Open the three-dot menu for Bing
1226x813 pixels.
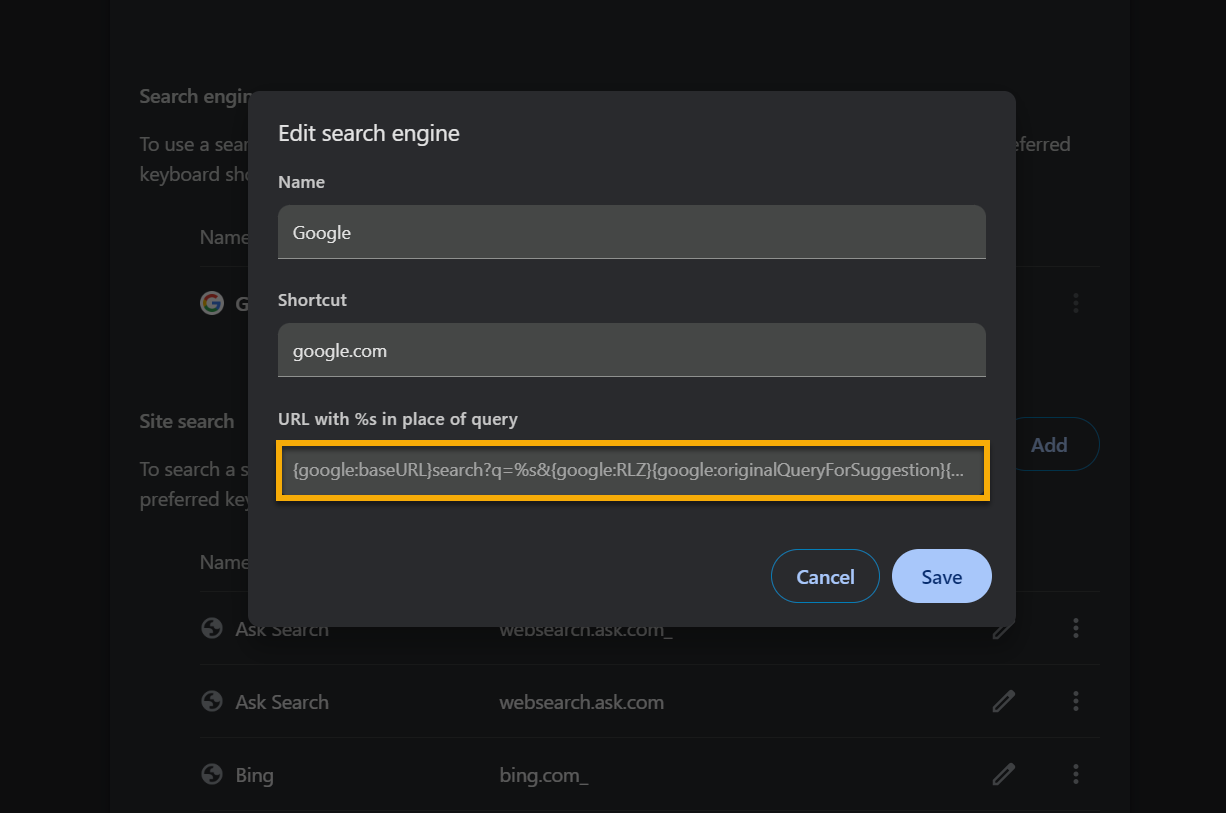1076,774
